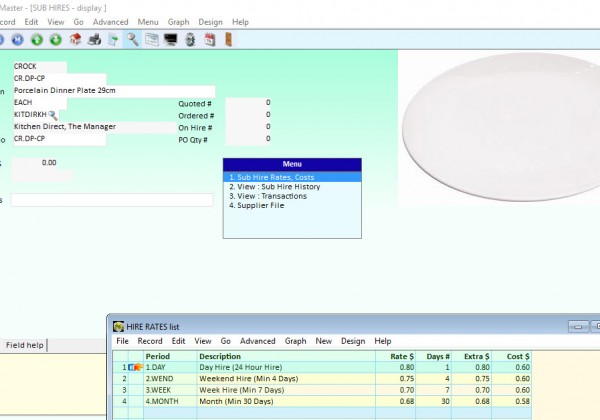
Task: Click the red house home icon
Action: click(75, 39)
